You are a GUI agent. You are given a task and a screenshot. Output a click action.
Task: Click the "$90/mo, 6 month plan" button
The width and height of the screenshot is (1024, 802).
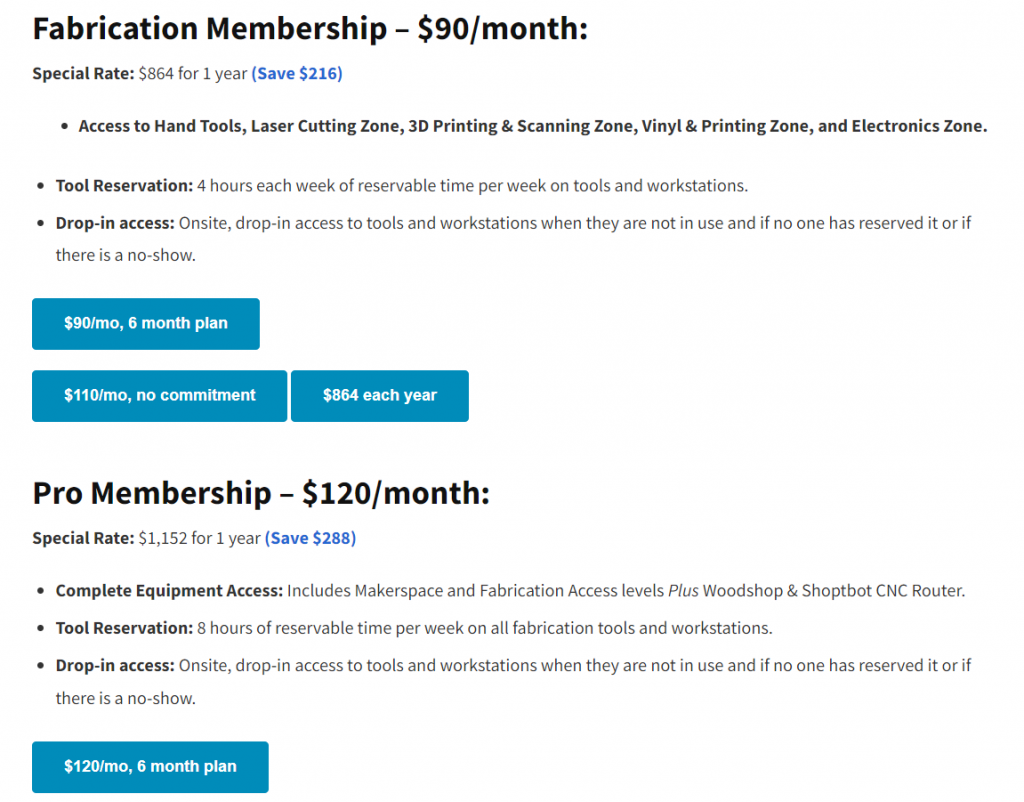(146, 324)
